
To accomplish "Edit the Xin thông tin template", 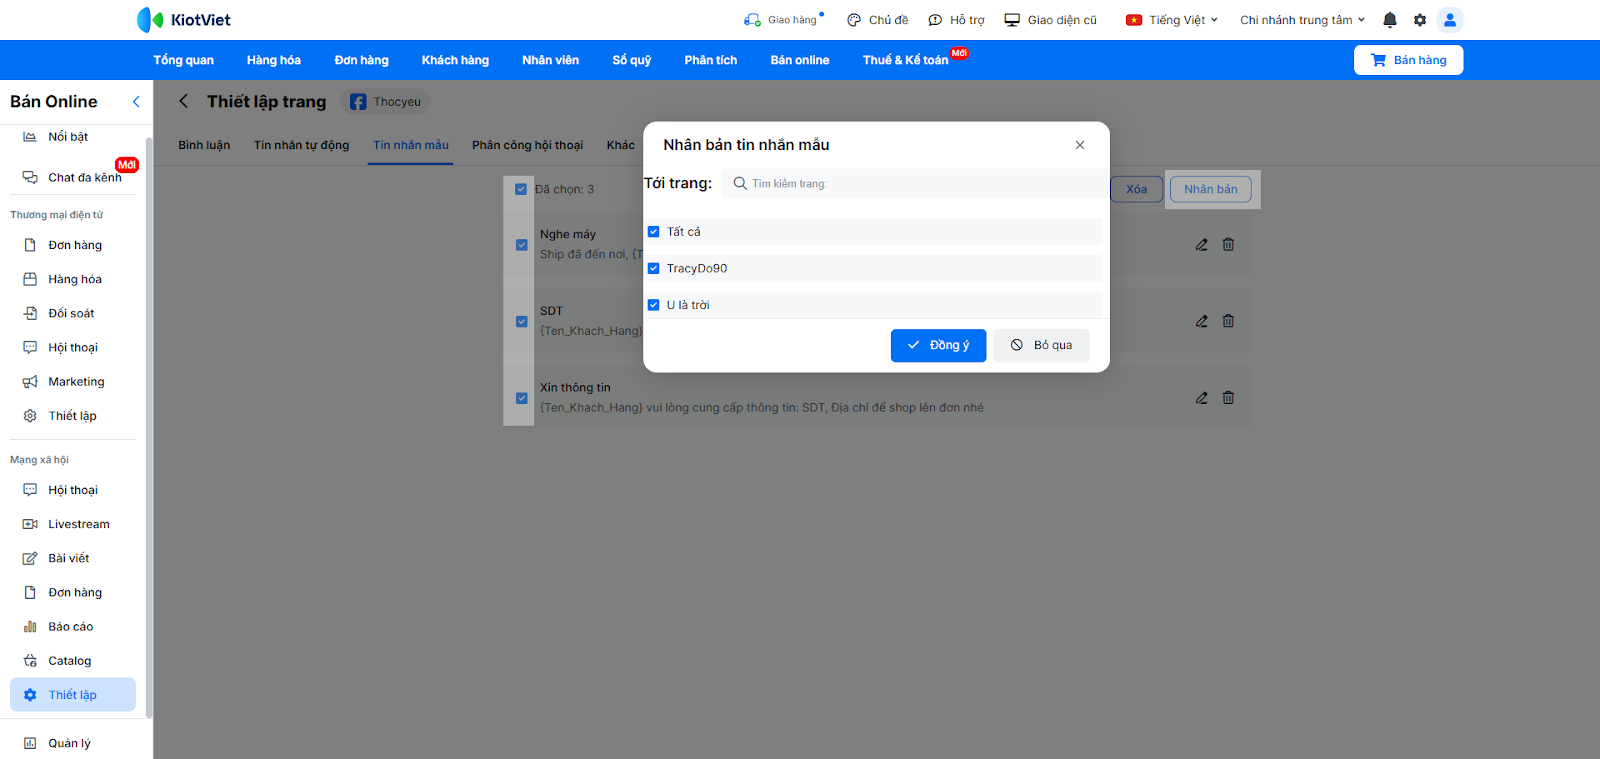I will pos(1202,398).
